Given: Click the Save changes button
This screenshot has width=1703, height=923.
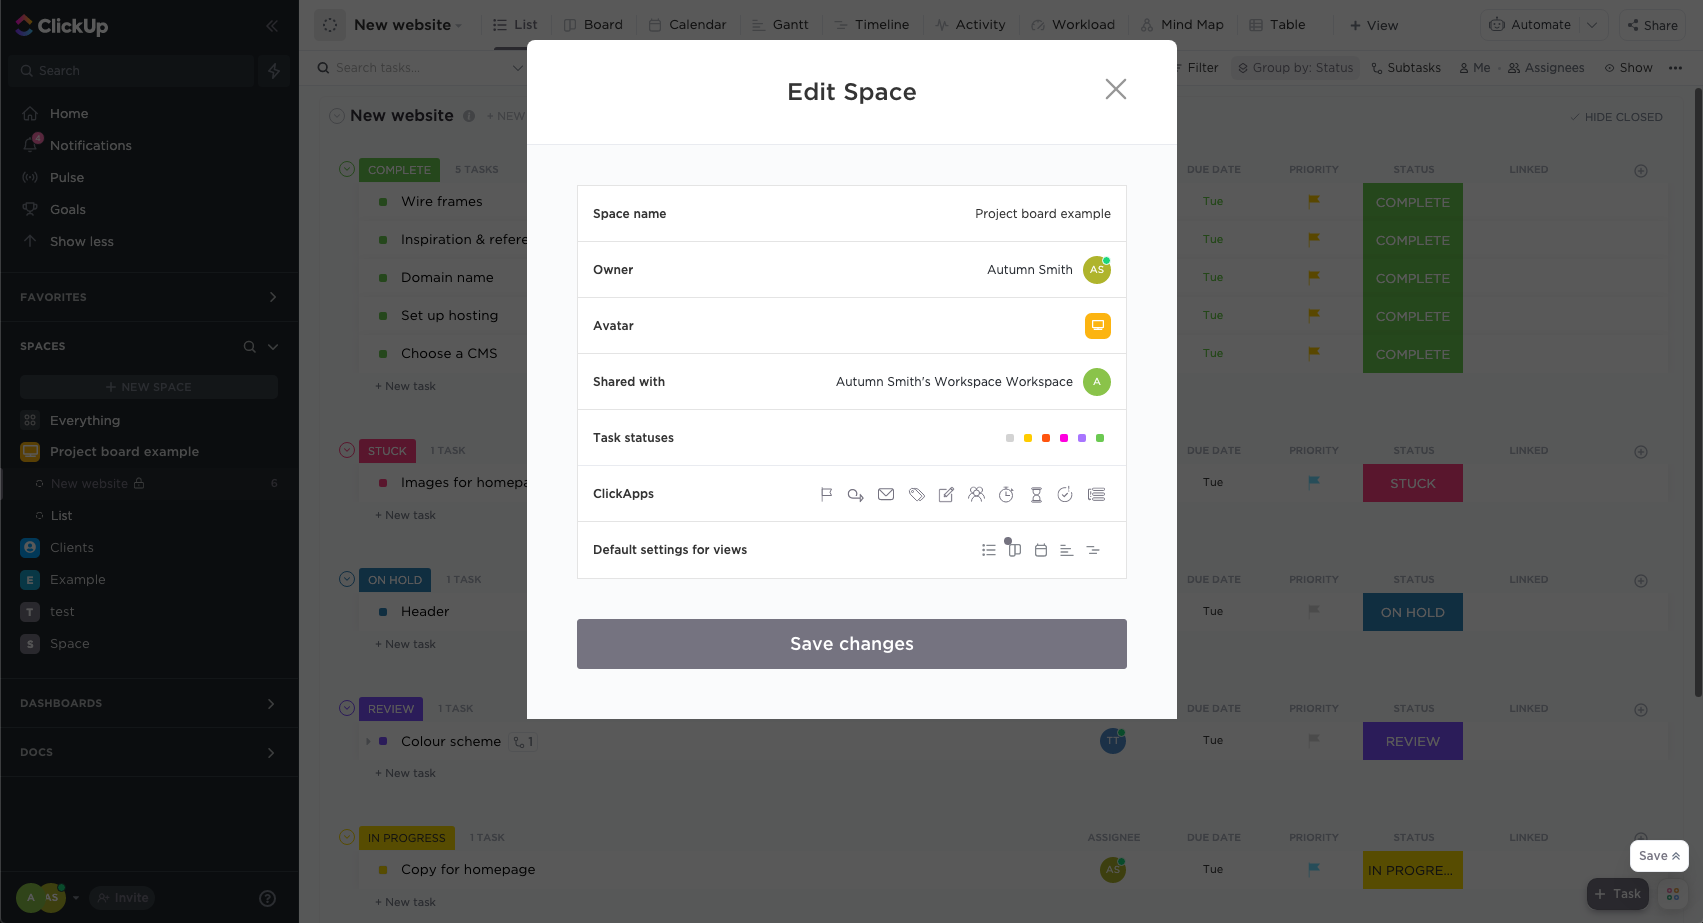Looking at the screenshot, I should [x=851, y=643].
